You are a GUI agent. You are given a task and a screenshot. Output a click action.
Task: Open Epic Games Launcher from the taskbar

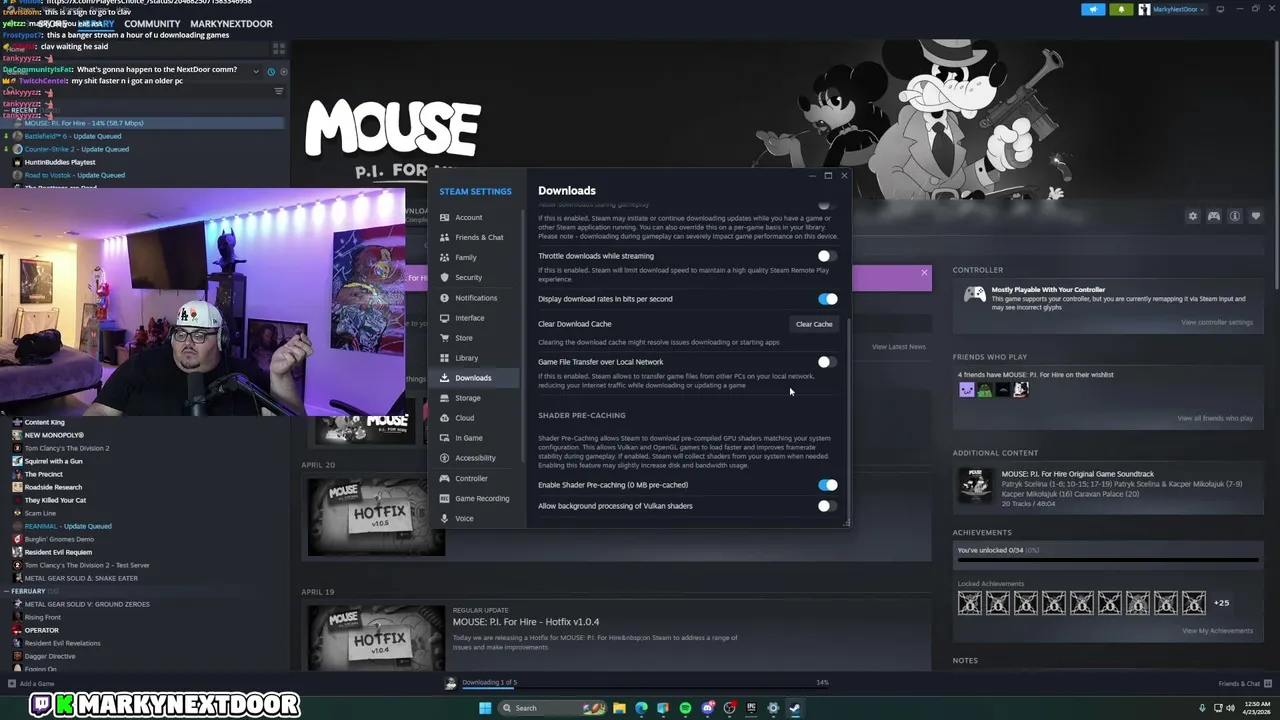751,708
